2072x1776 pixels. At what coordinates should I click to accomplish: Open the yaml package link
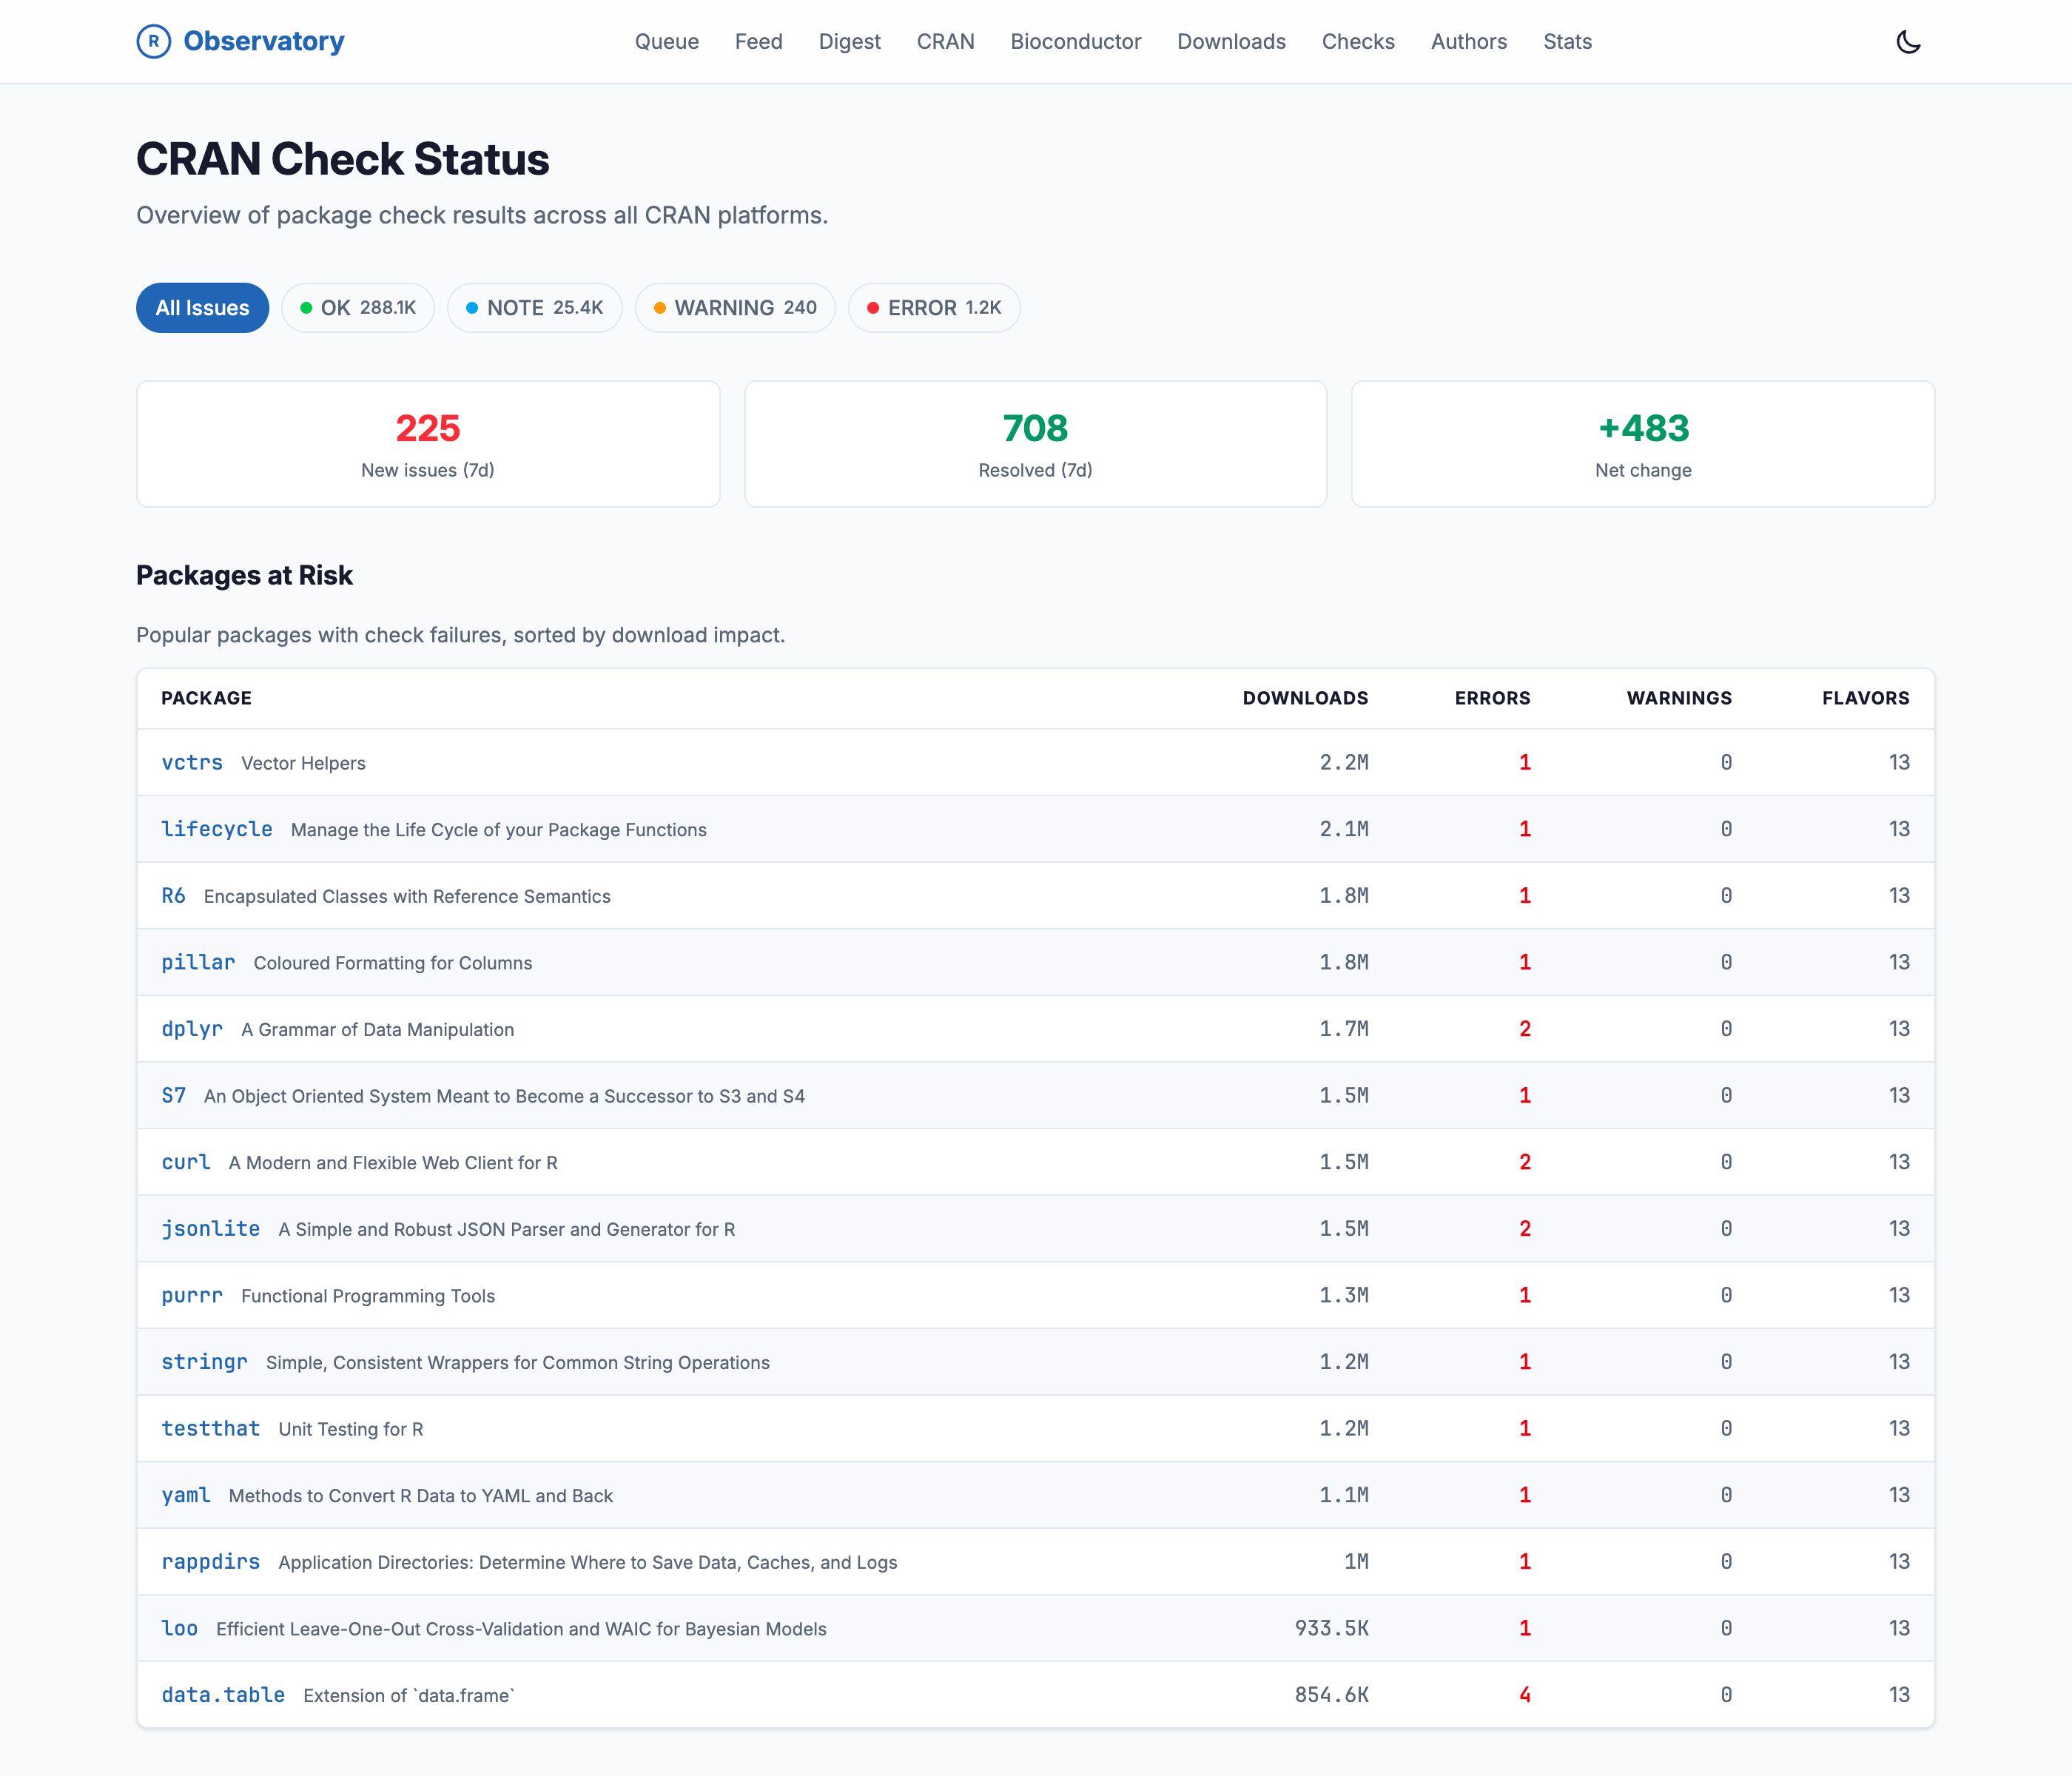coord(186,1495)
